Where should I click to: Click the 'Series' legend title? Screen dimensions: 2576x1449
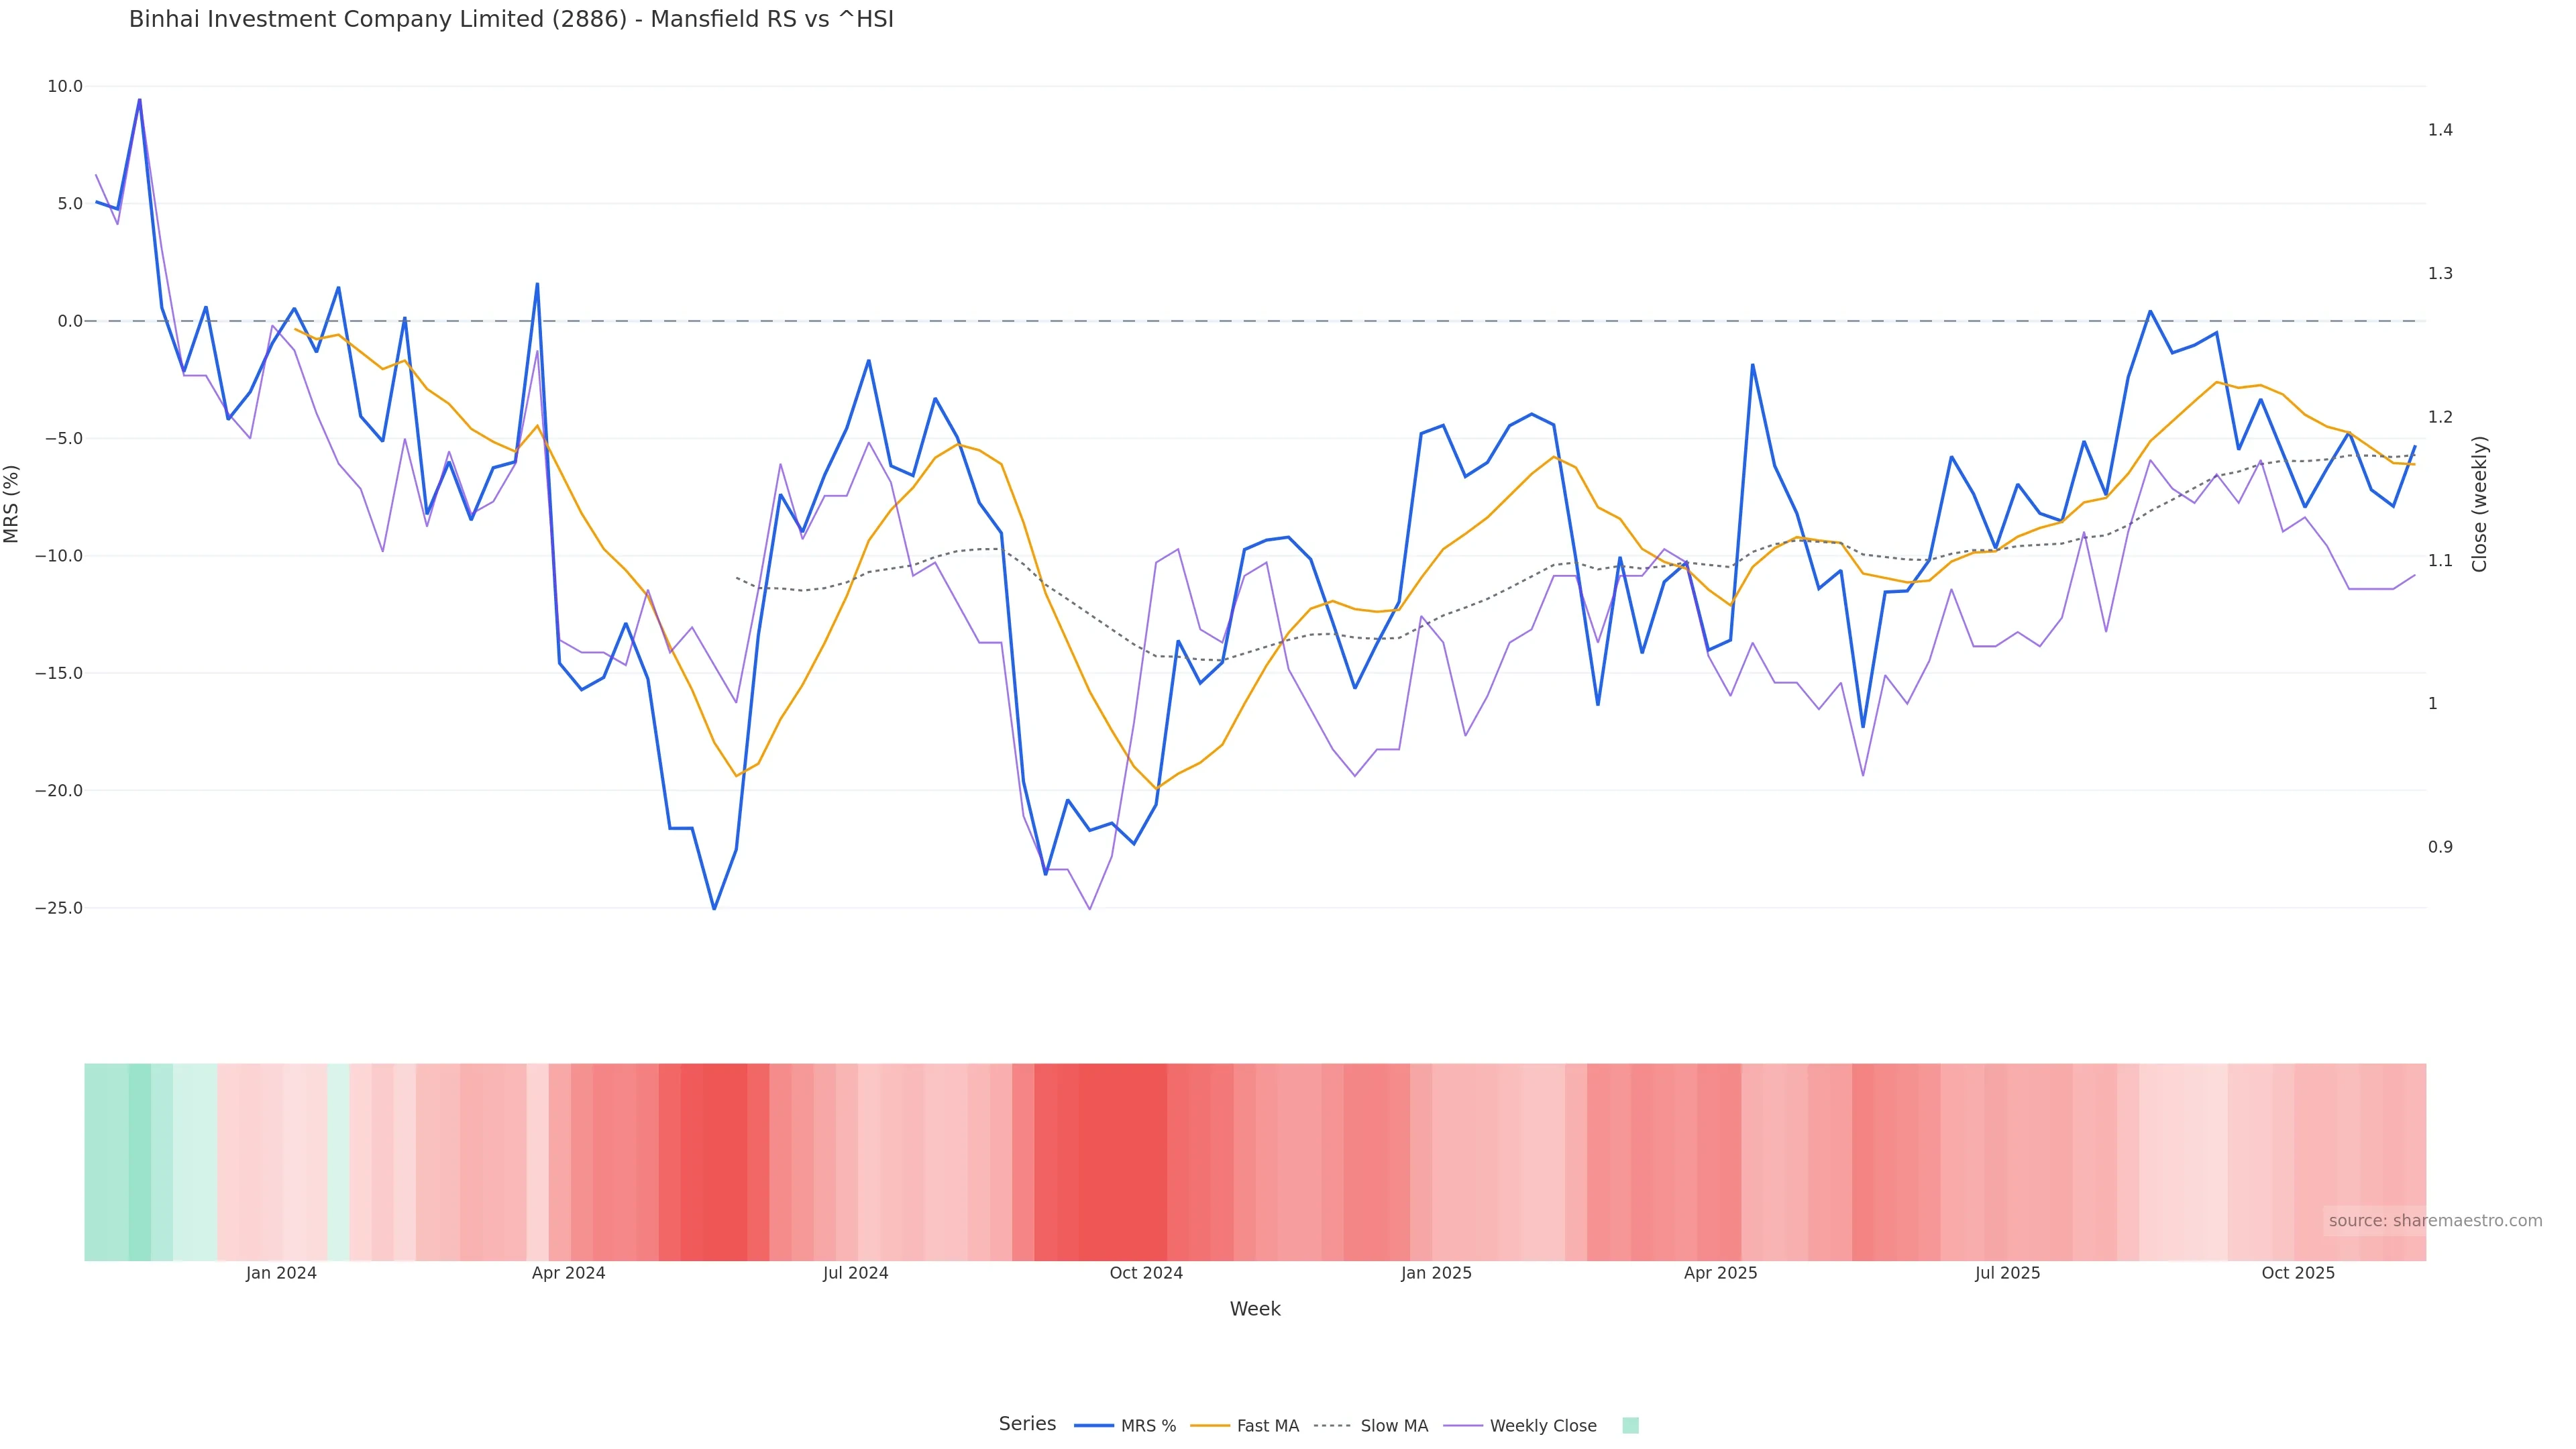point(1027,1424)
